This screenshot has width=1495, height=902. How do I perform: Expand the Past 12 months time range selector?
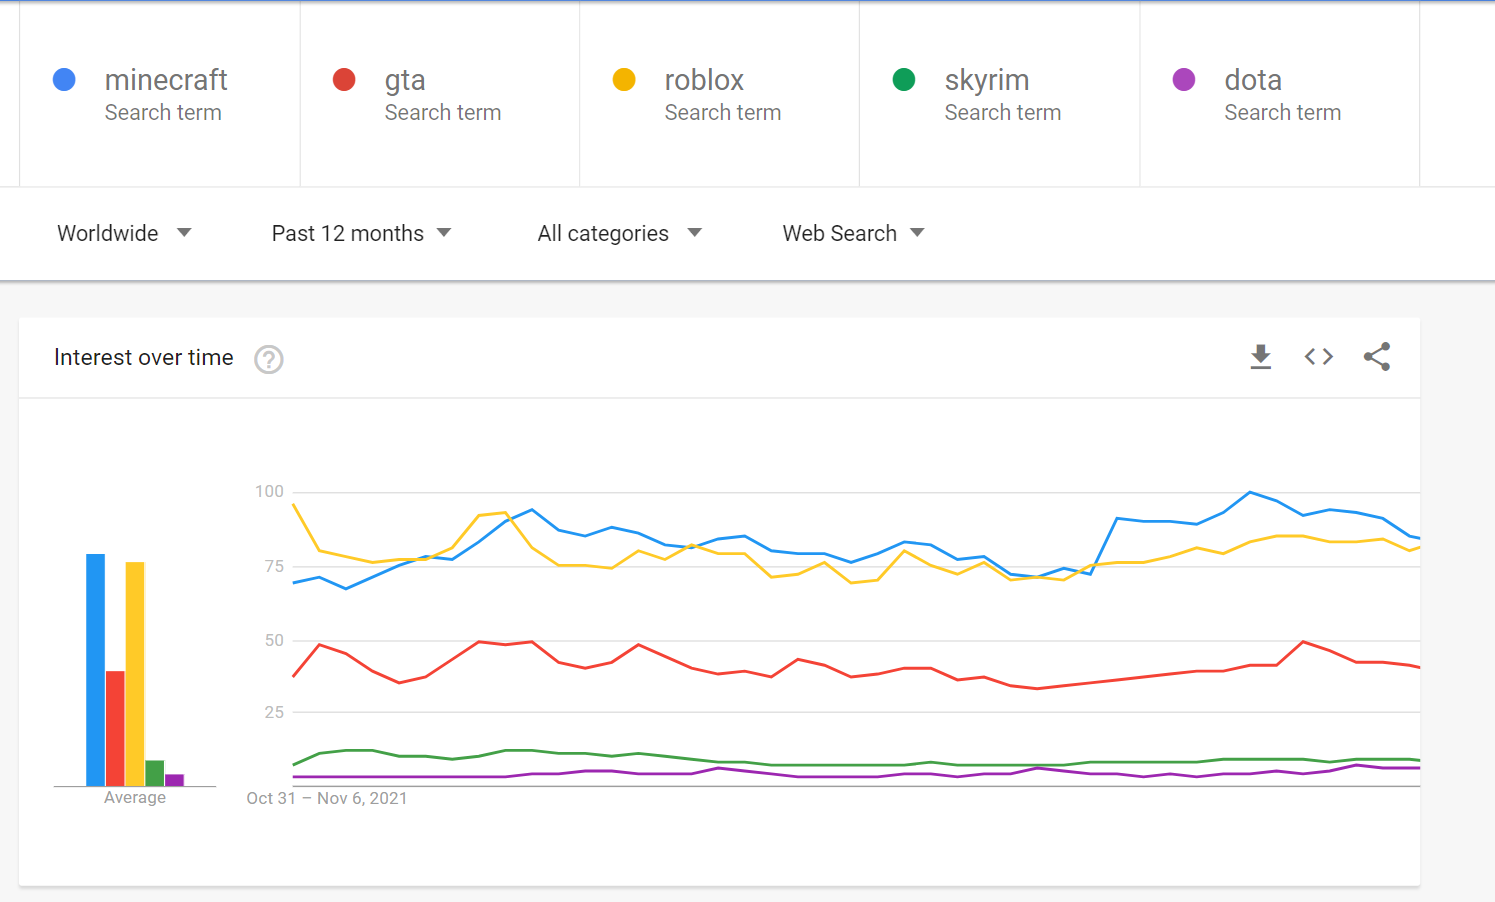[x=361, y=233]
